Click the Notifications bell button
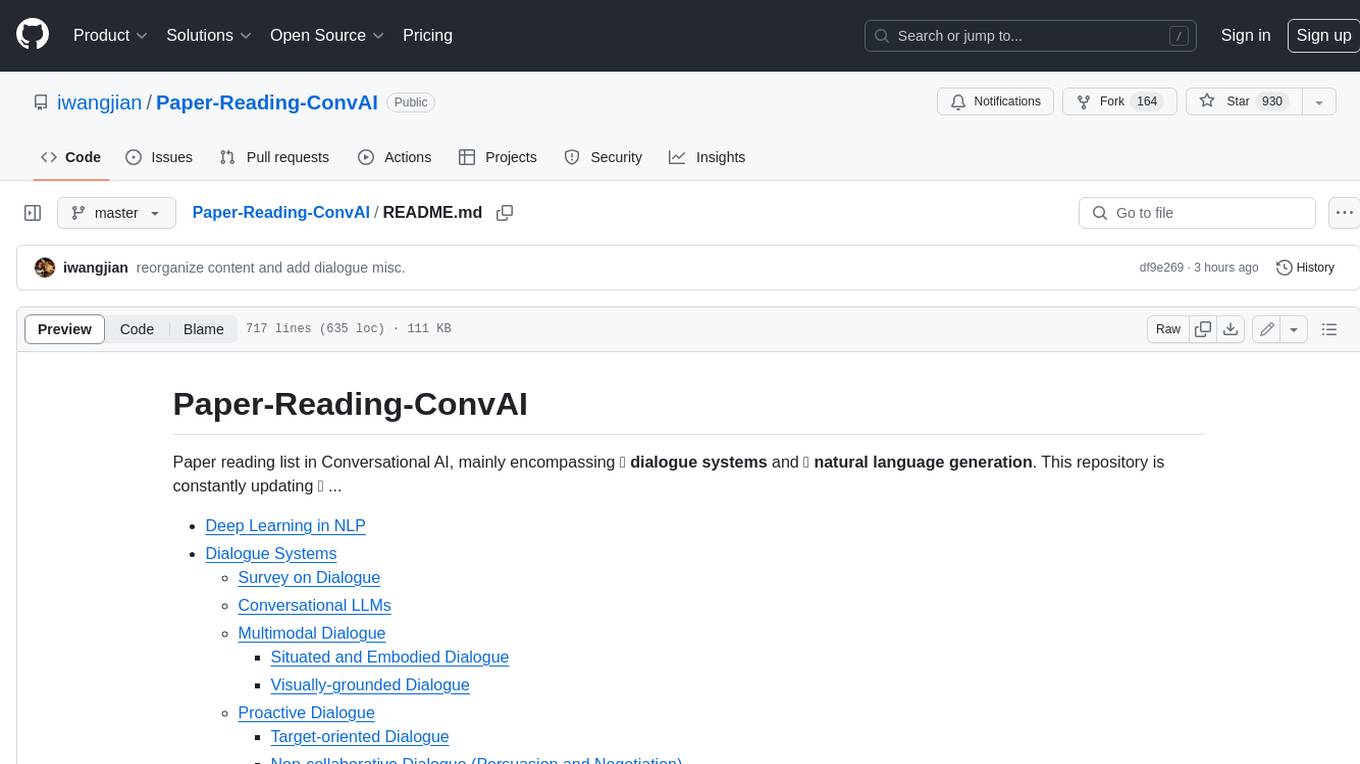The image size is (1360, 764). point(995,102)
